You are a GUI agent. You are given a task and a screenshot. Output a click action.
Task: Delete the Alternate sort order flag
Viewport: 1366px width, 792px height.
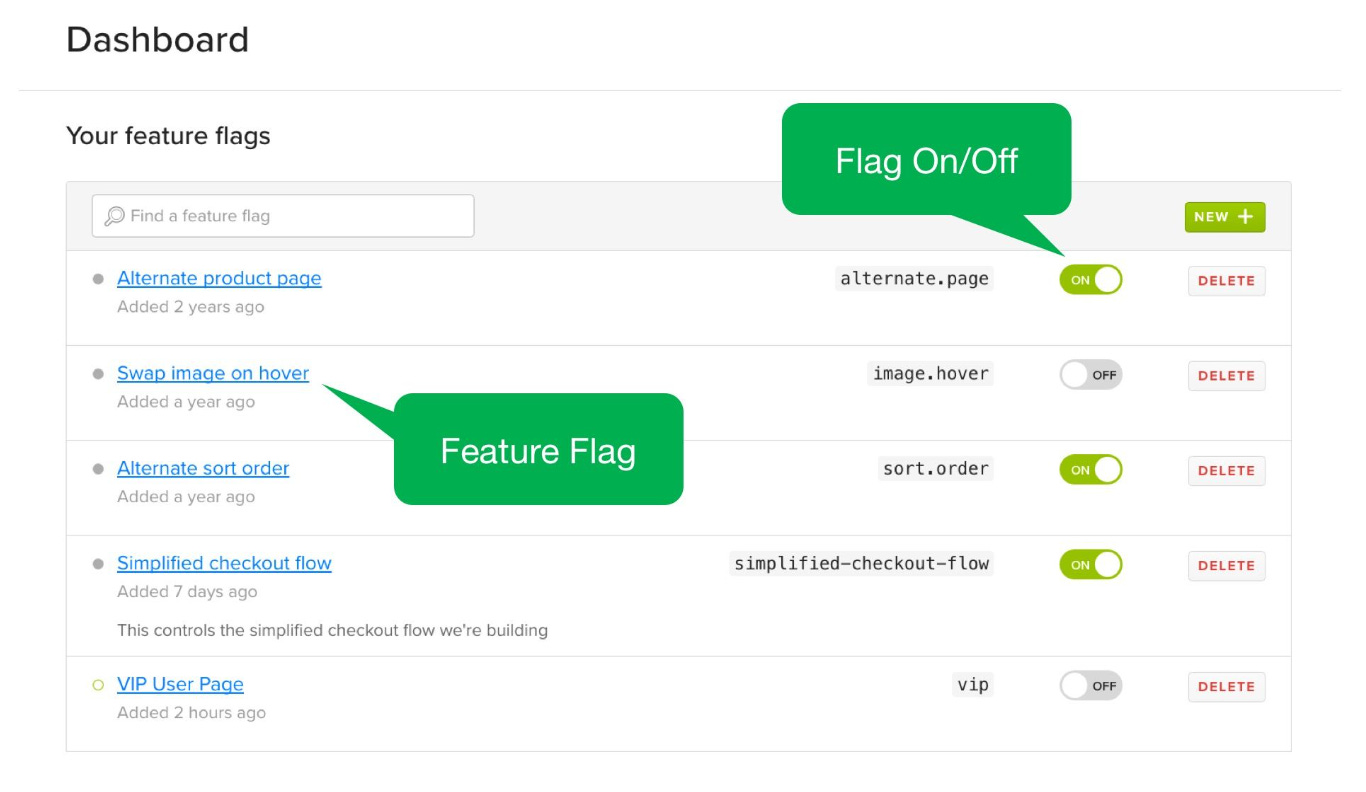coord(1226,470)
